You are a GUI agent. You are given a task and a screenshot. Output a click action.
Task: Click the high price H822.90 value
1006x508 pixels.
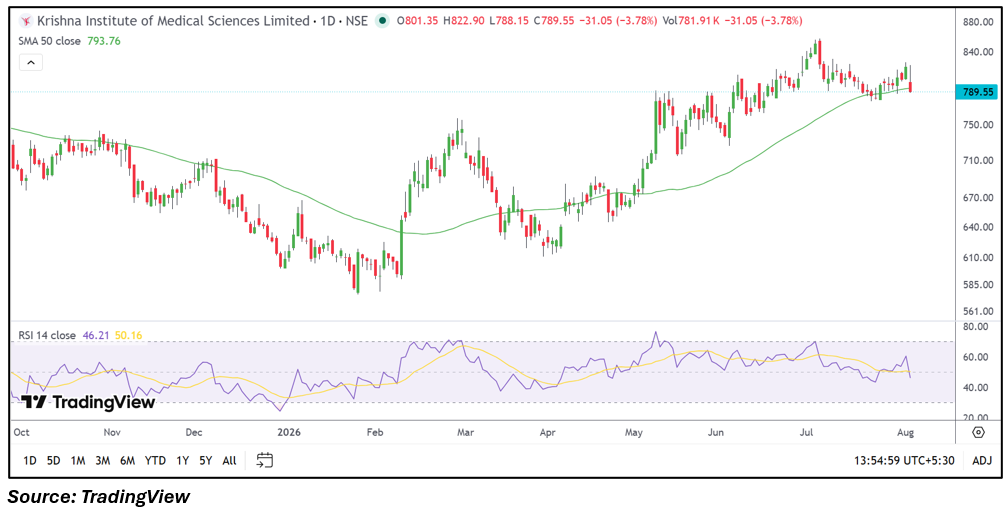pos(464,21)
